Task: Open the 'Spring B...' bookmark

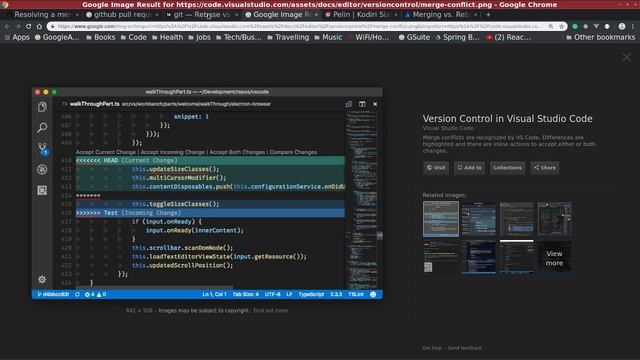Action: 457,37
